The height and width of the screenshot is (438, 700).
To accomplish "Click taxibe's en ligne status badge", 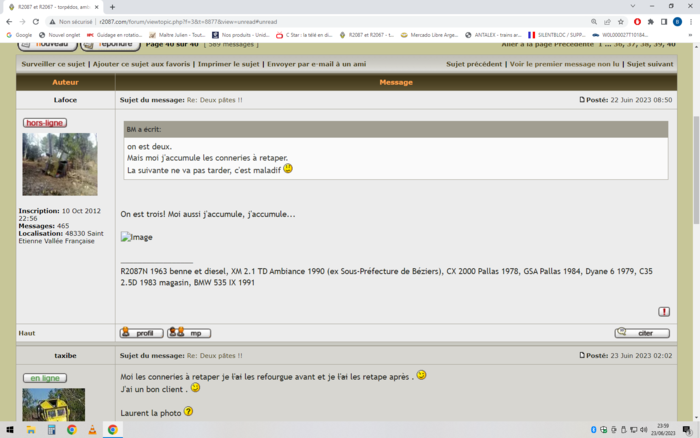I will tap(45, 378).
